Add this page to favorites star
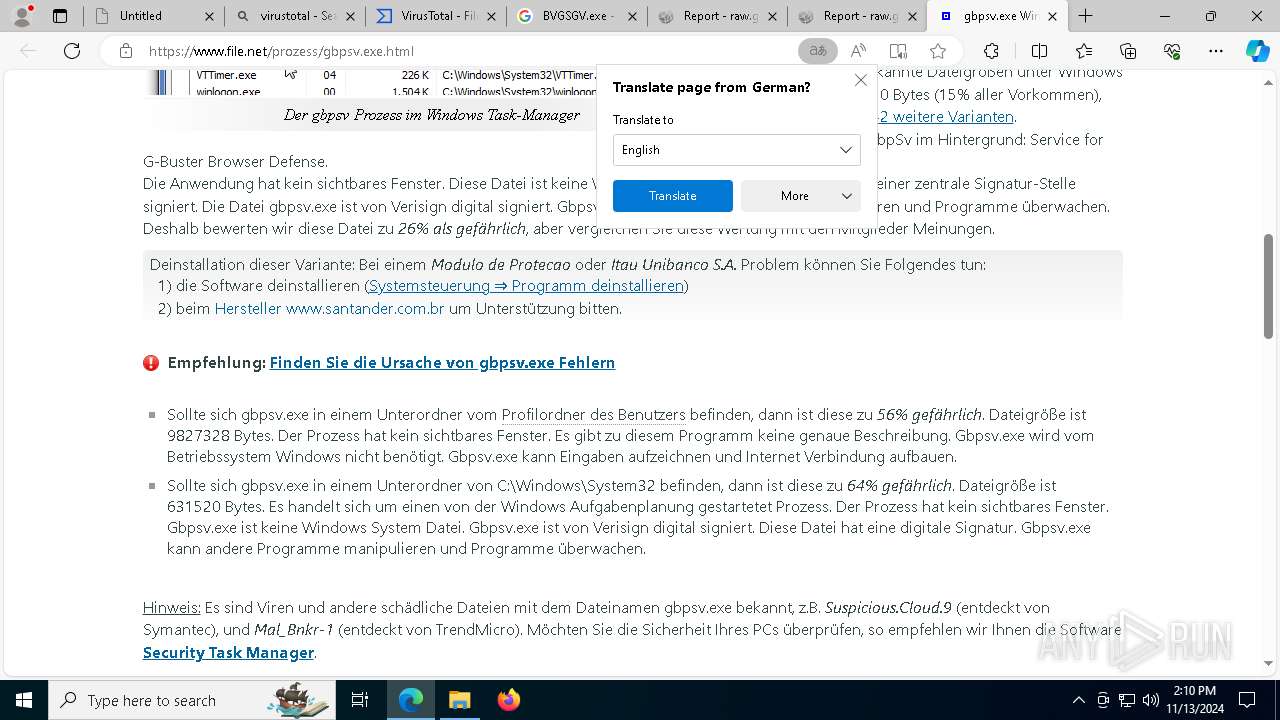Image resolution: width=1280 pixels, height=720 pixels. coord(938,51)
